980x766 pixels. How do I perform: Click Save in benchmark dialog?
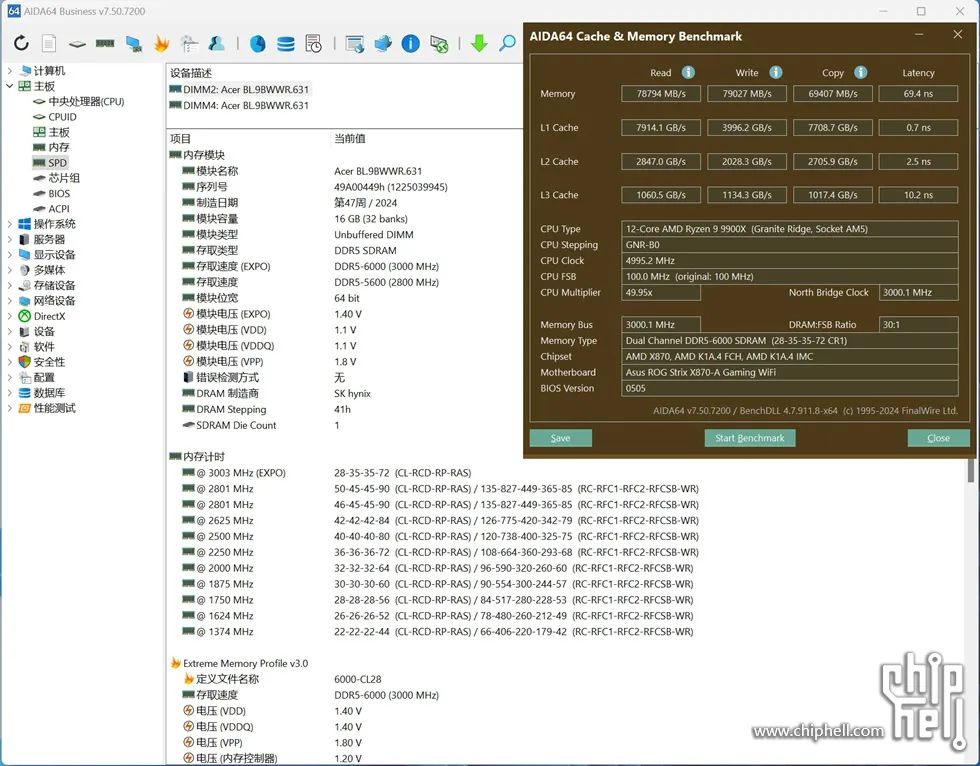560,438
